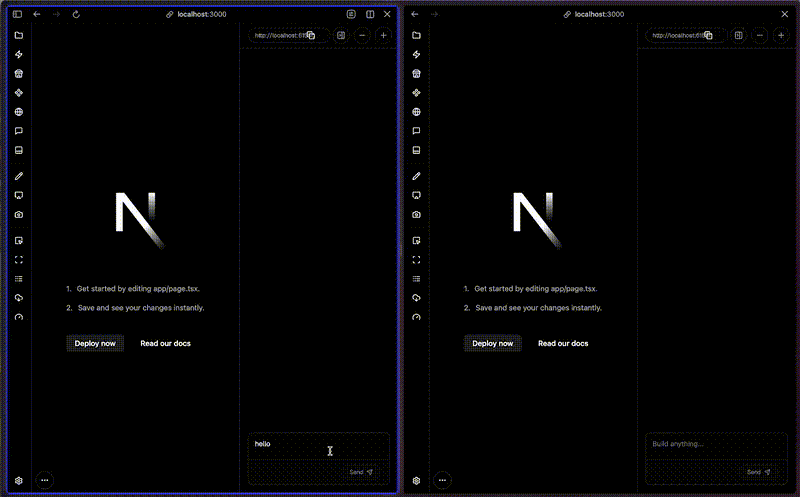The height and width of the screenshot is (497, 800).
Task: Go back in the right pane
Action: point(415,14)
